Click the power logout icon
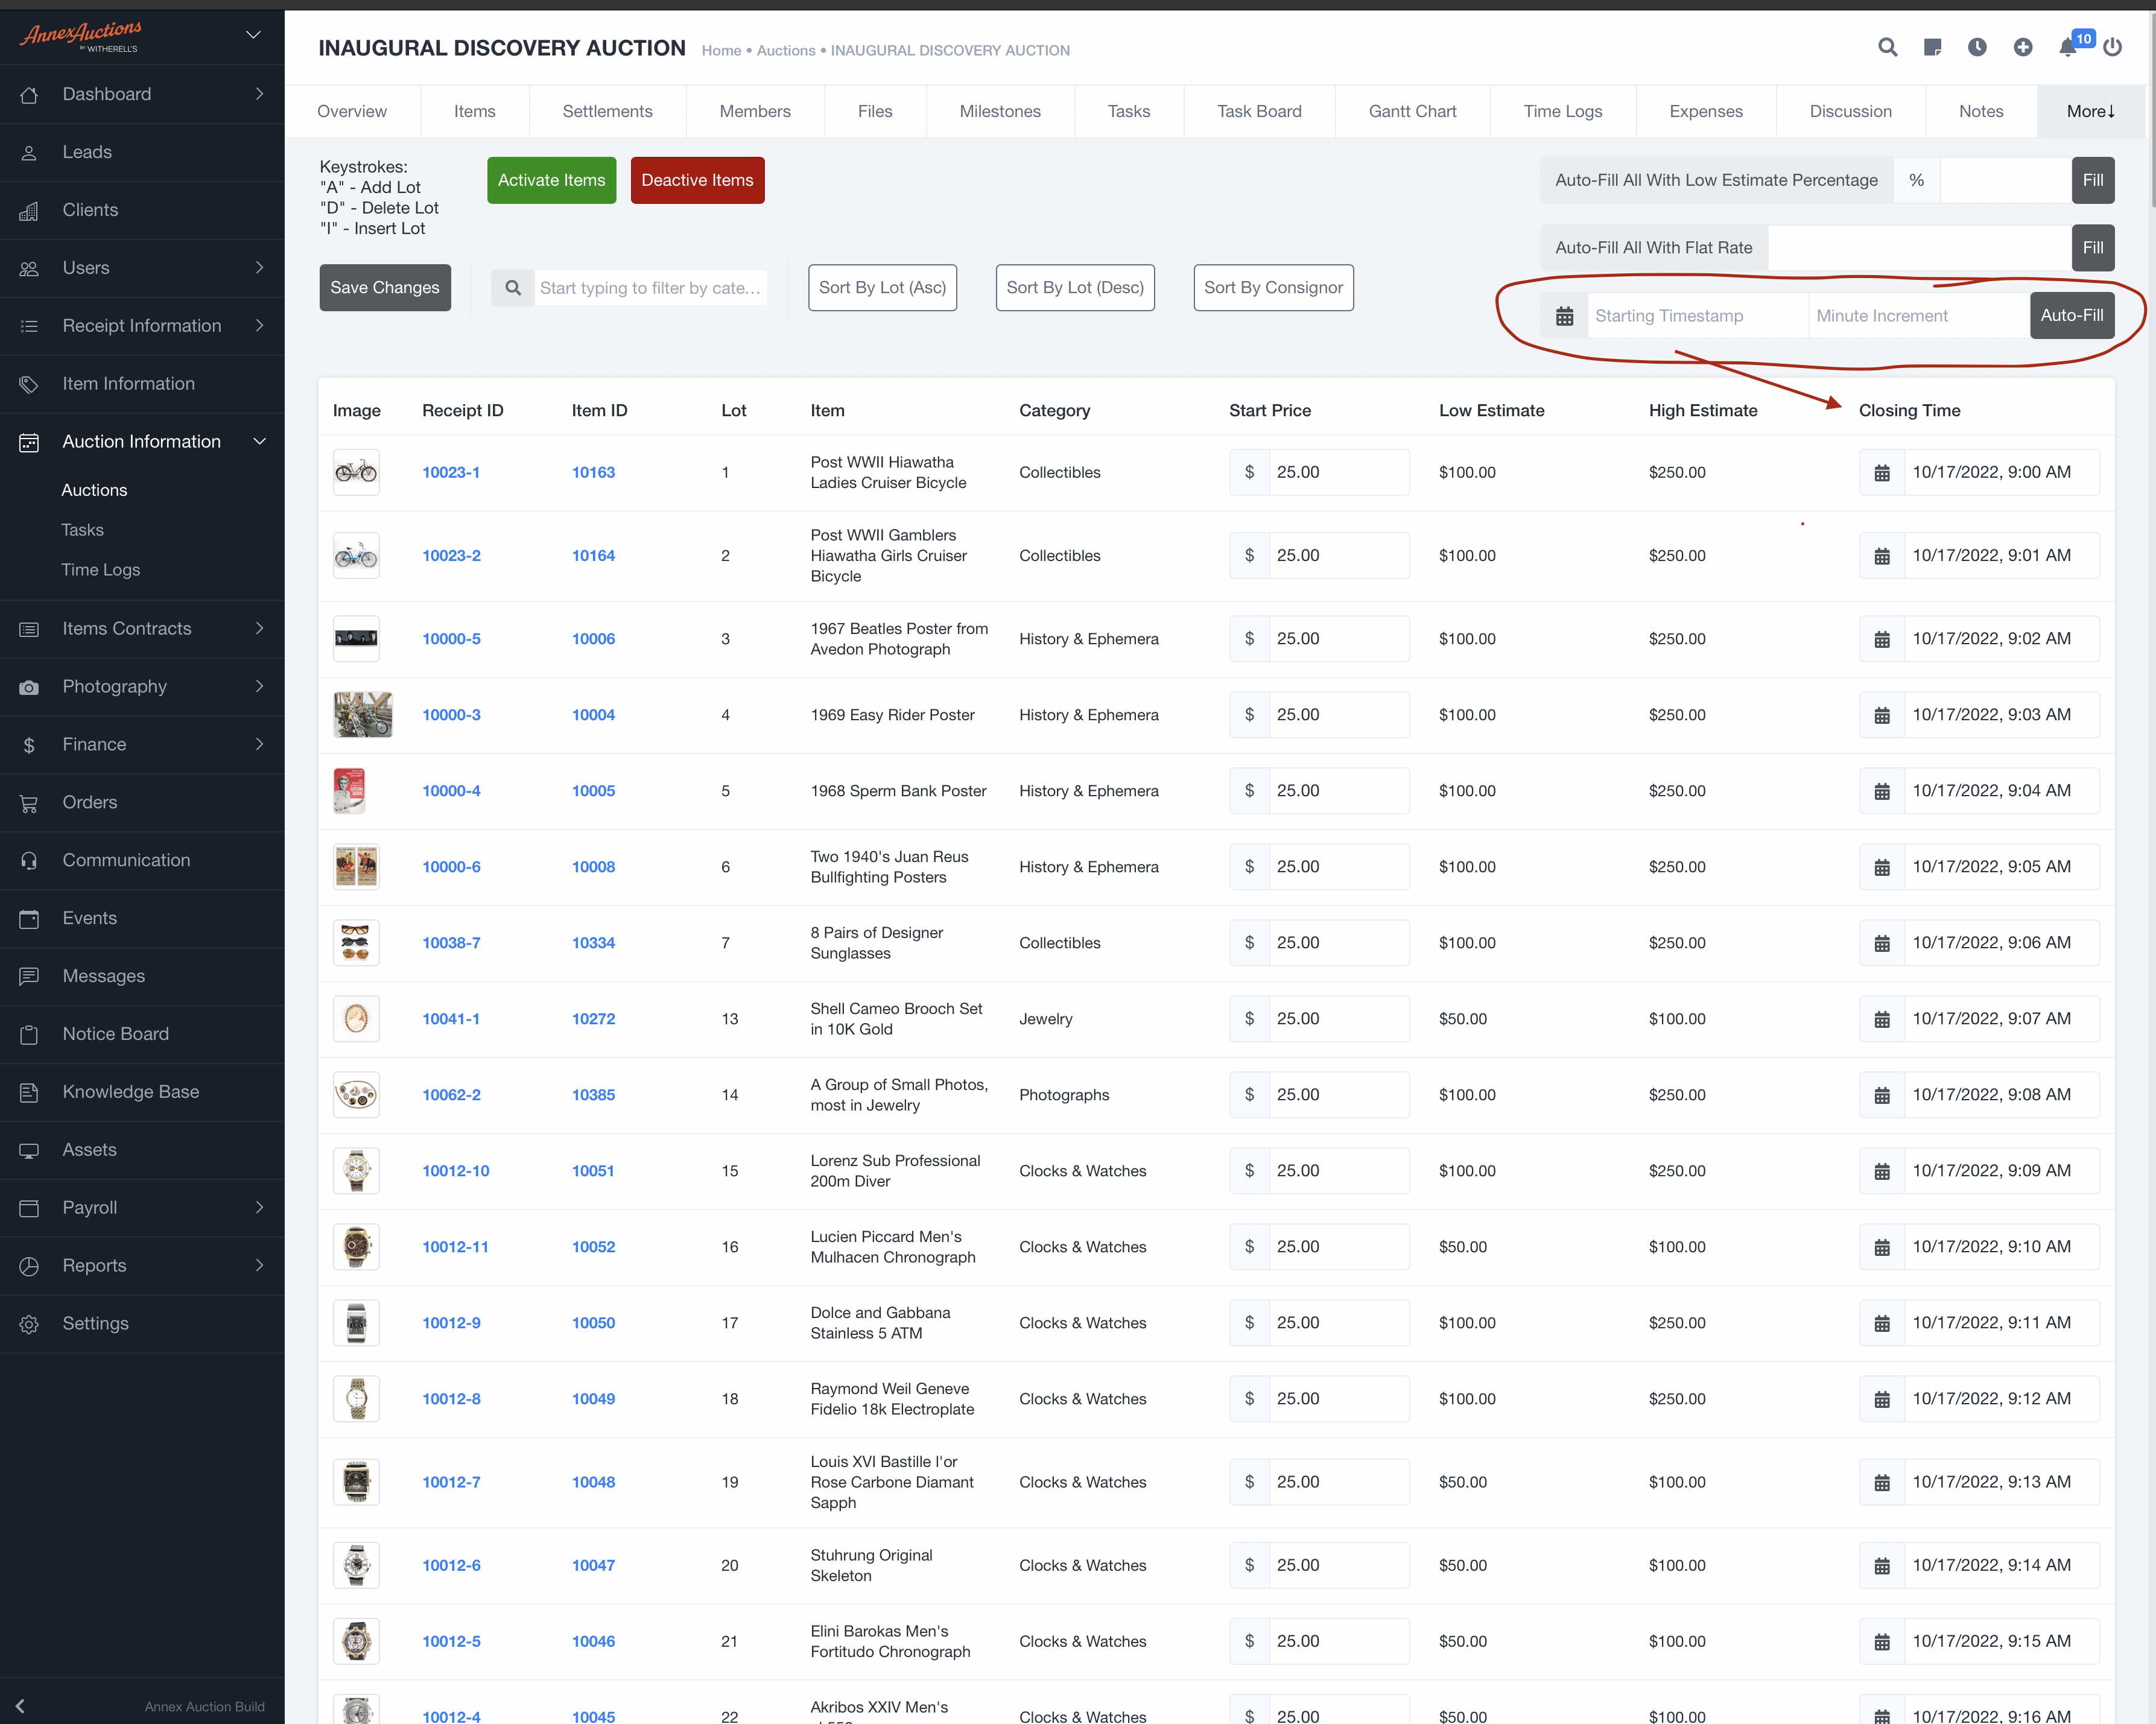This screenshot has width=2156, height=1724. [2112, 47]
